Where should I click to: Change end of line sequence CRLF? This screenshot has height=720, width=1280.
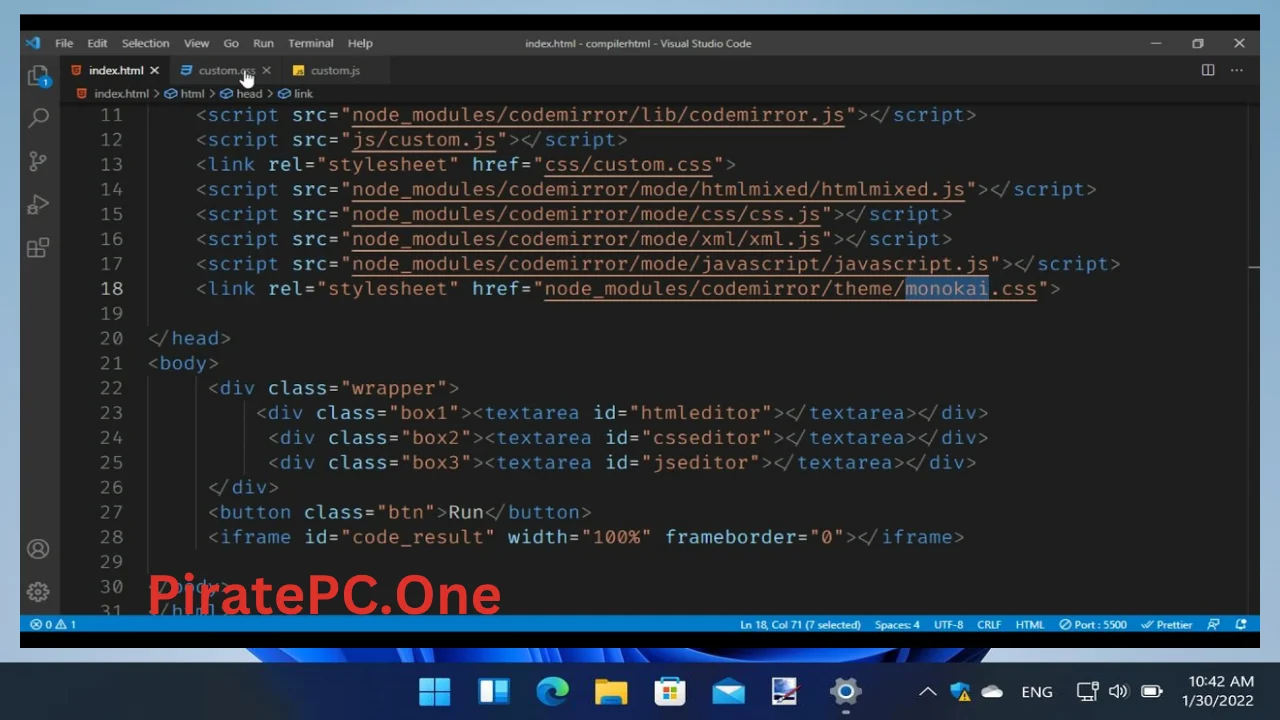pyautogui.click(x=989, y=624)
